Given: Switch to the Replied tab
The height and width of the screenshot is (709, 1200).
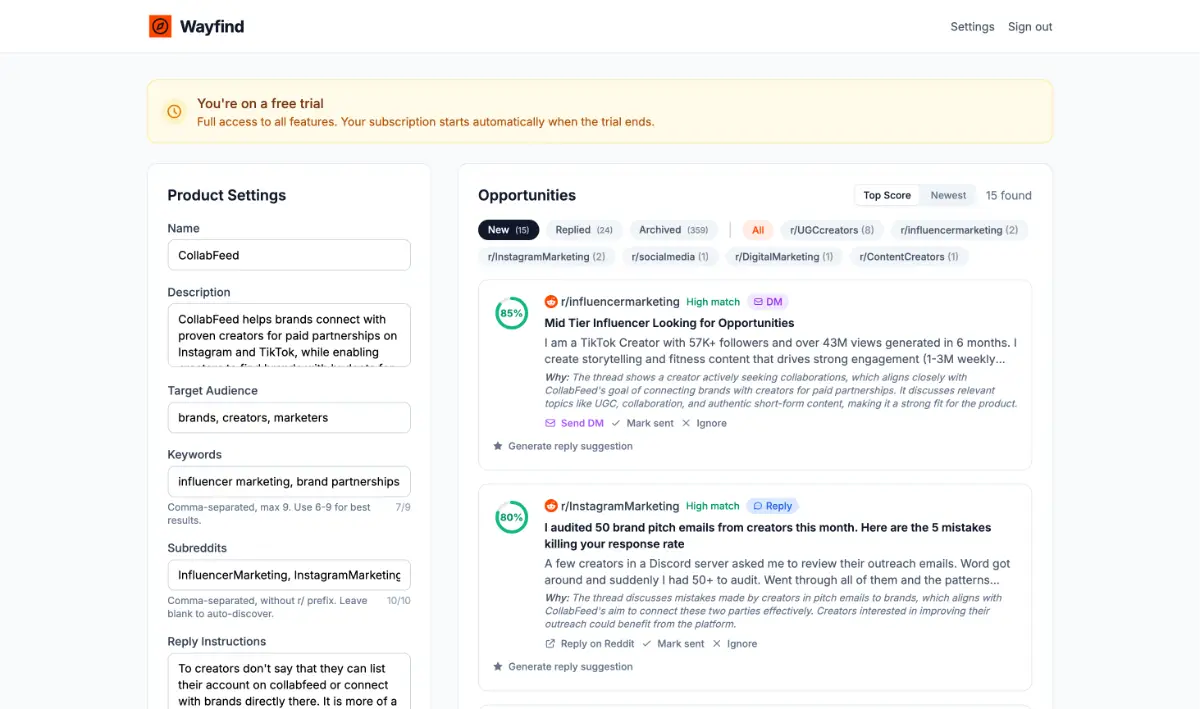Looking at the screenshot, I should (x=584, y=230).
